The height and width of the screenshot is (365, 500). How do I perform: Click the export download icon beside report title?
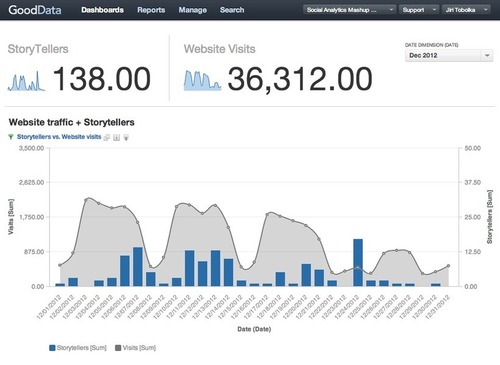click(116, 137)
